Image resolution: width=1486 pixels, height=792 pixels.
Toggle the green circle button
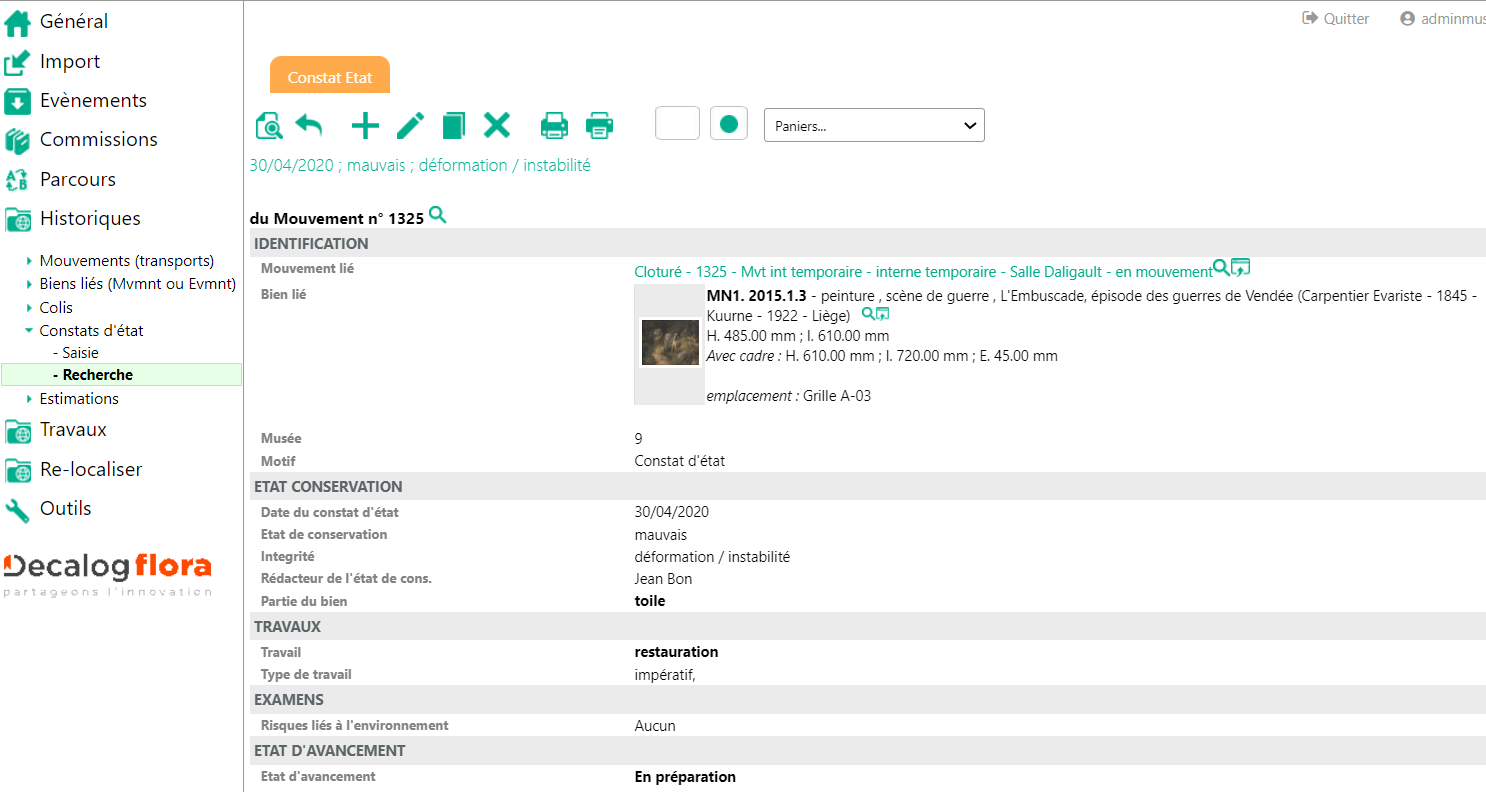tap(729, 124)
